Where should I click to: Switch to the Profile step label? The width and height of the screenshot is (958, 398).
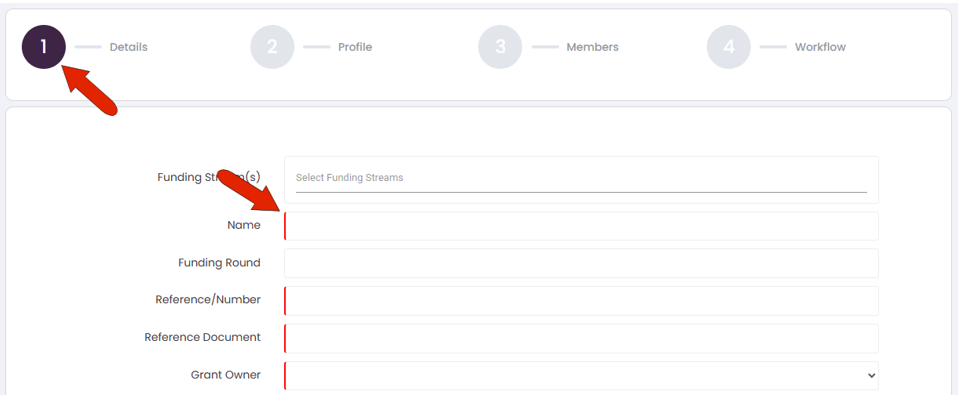point(355,47)
